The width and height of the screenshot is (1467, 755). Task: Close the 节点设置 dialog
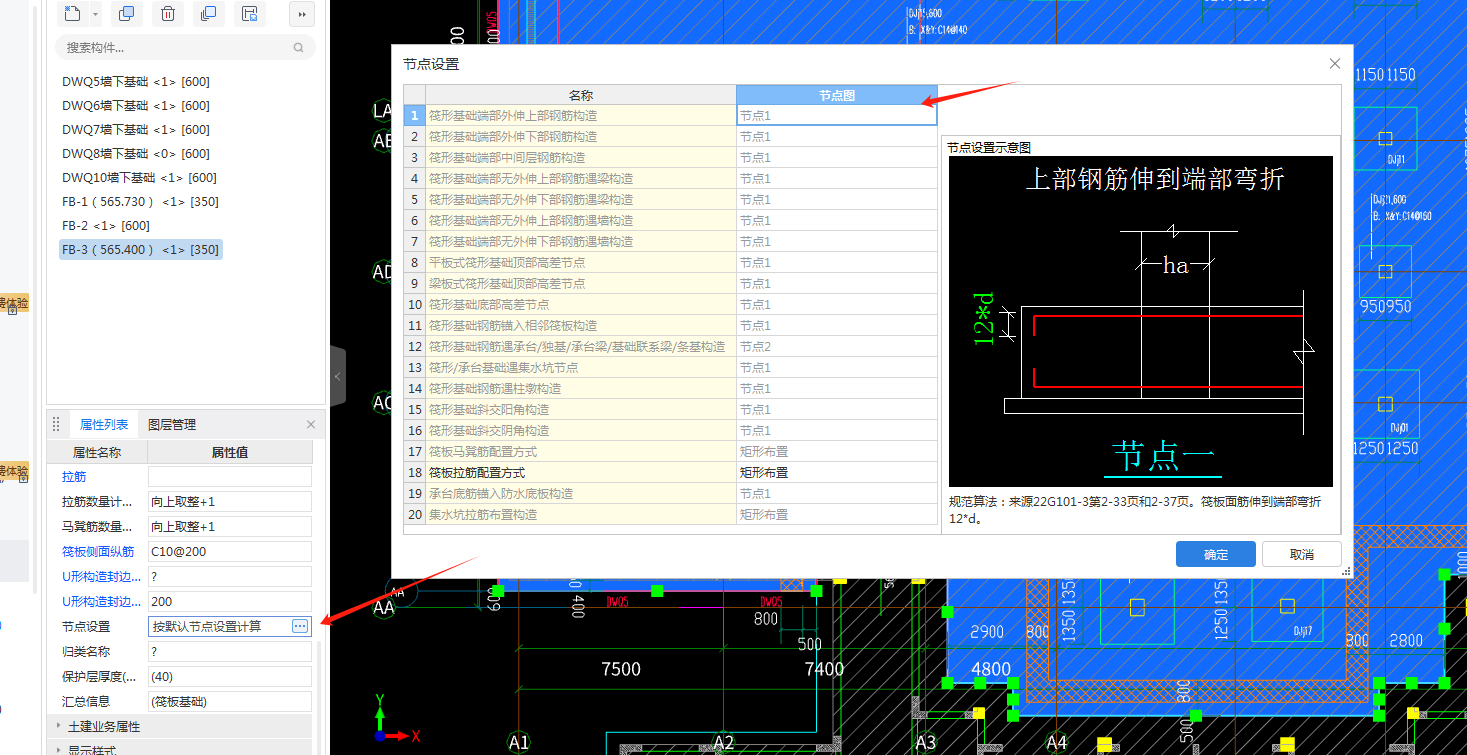pyautogui.click(x=1334, y=64)
